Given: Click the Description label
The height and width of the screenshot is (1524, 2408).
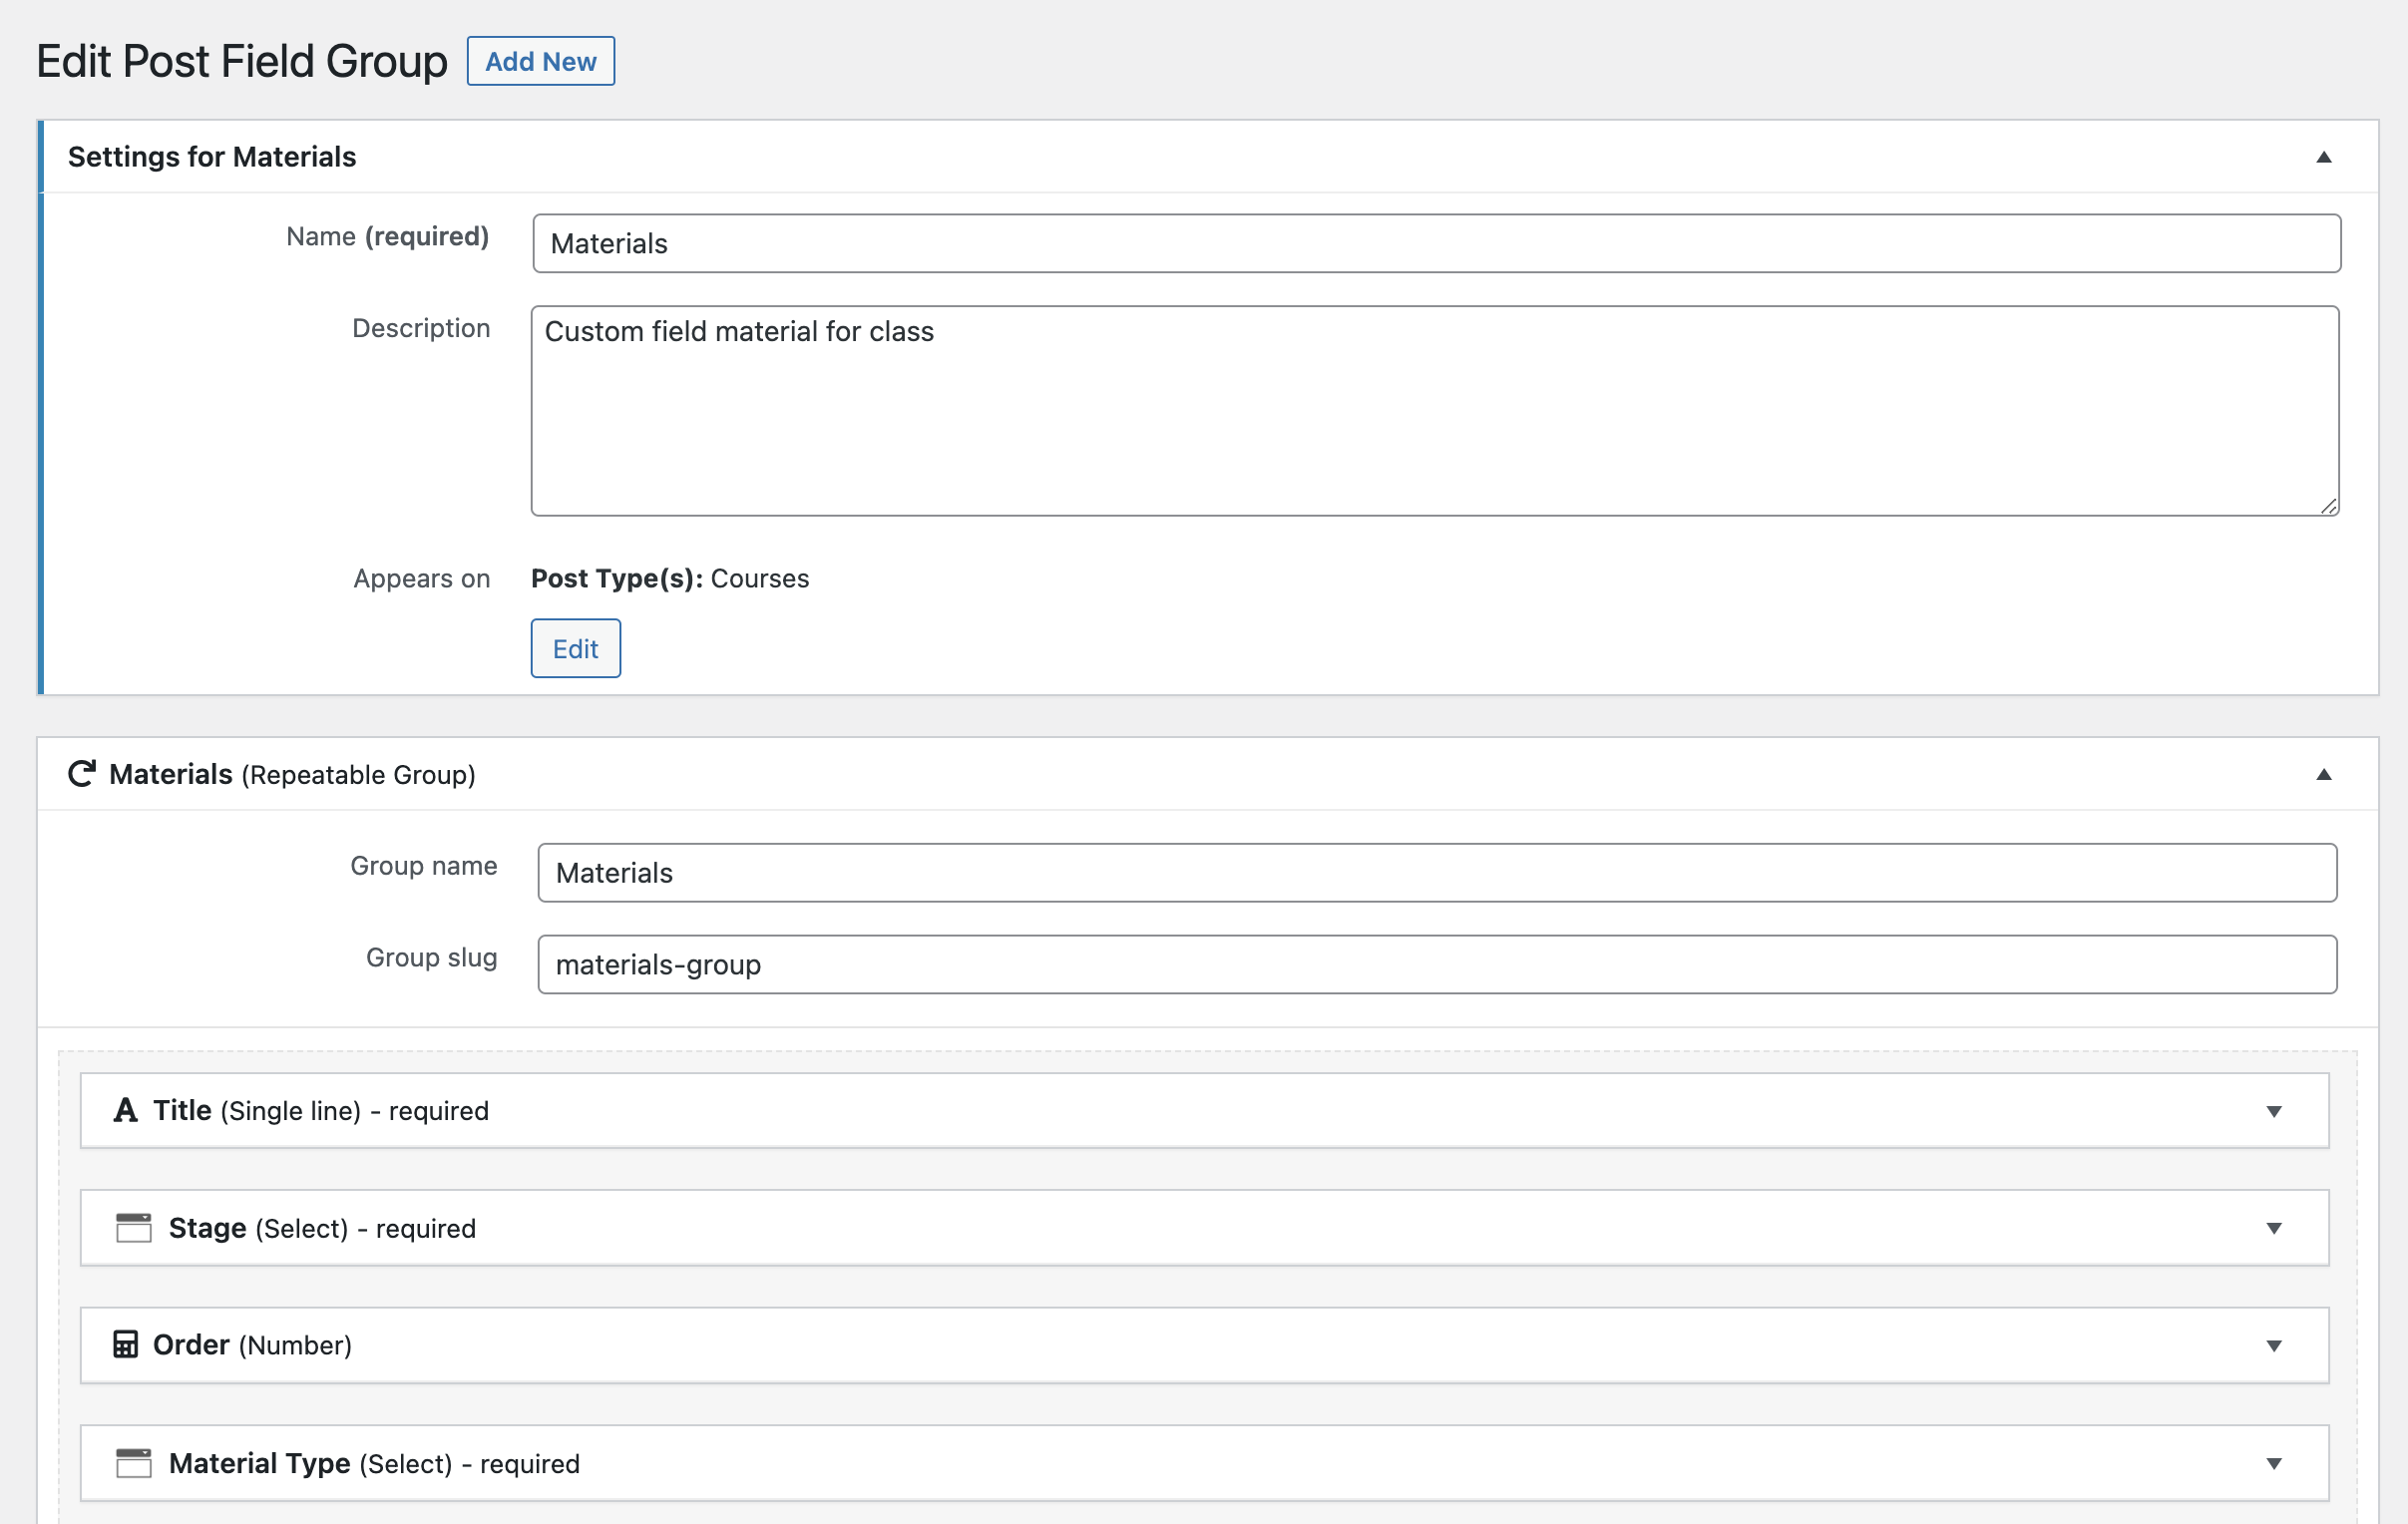Looking at the screenshot, I should (421, 328).
